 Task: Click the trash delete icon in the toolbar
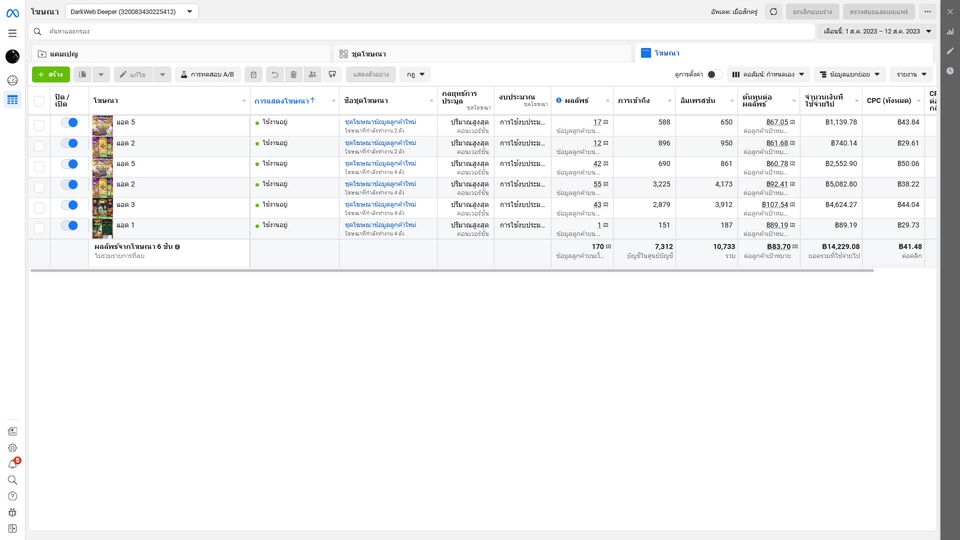click(293, 74)
